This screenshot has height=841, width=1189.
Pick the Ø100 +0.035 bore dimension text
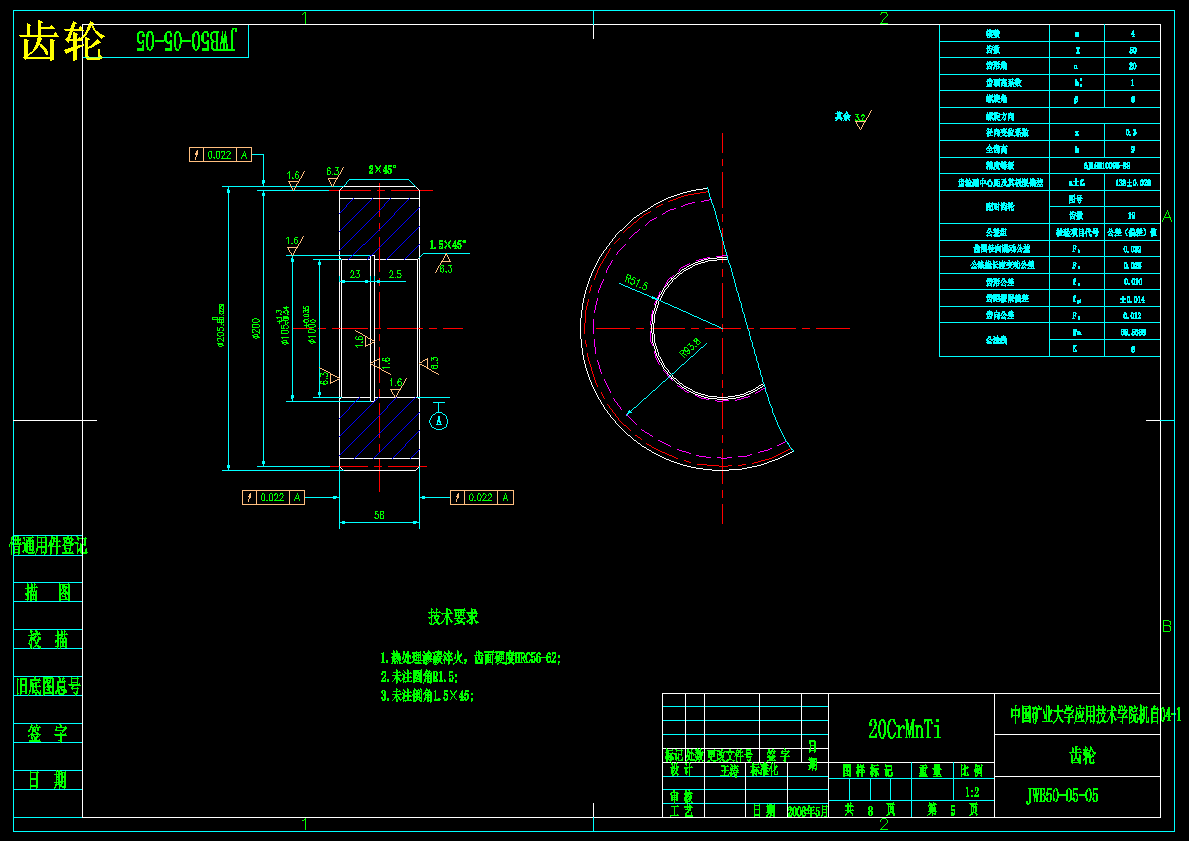pos(309,325)
